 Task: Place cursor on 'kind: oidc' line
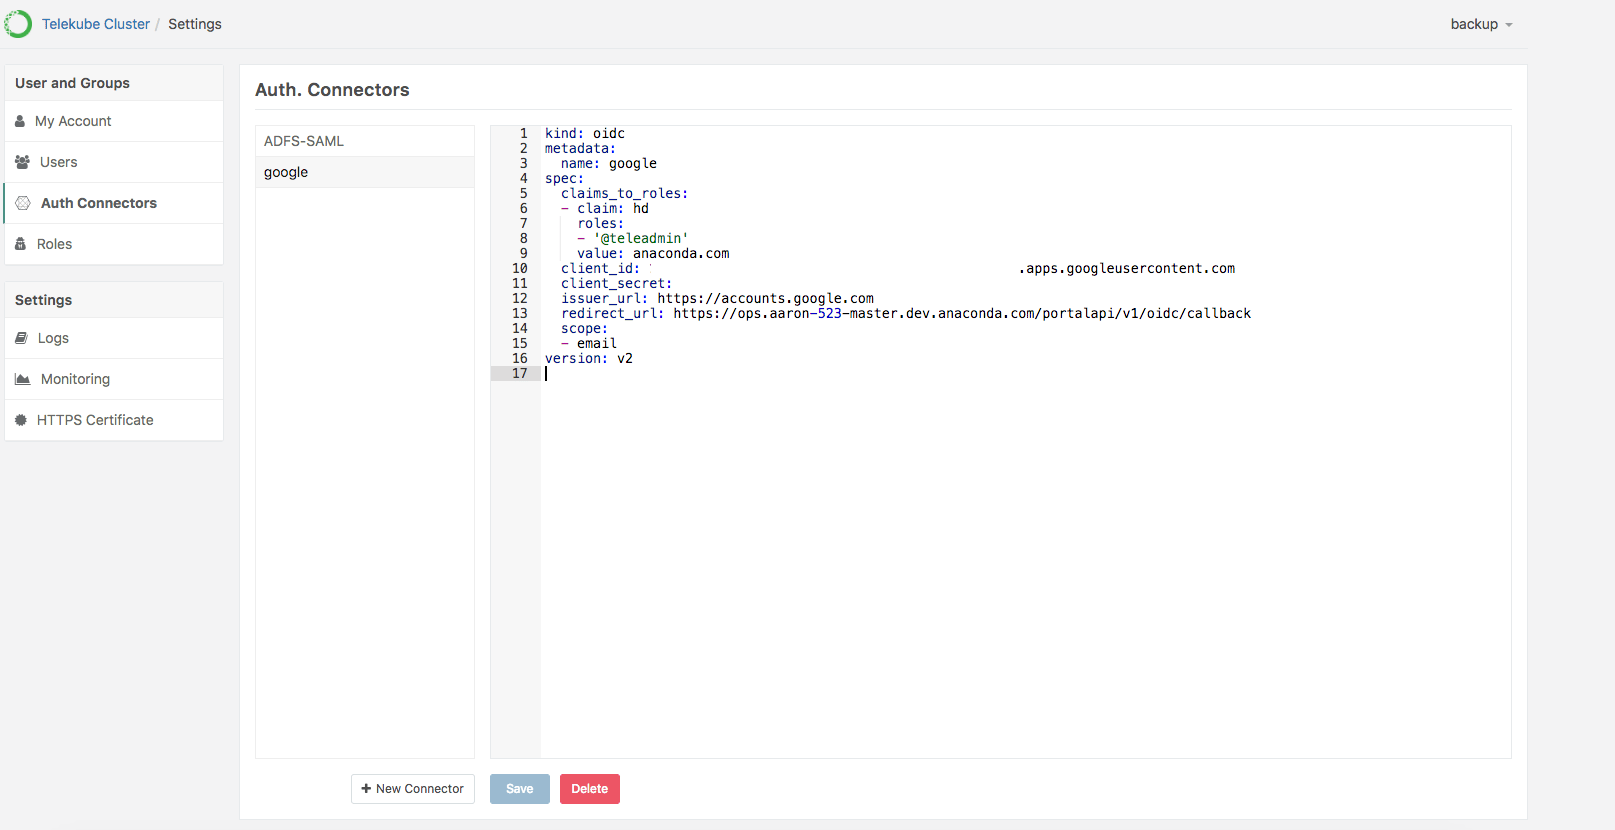click(585, 133)
